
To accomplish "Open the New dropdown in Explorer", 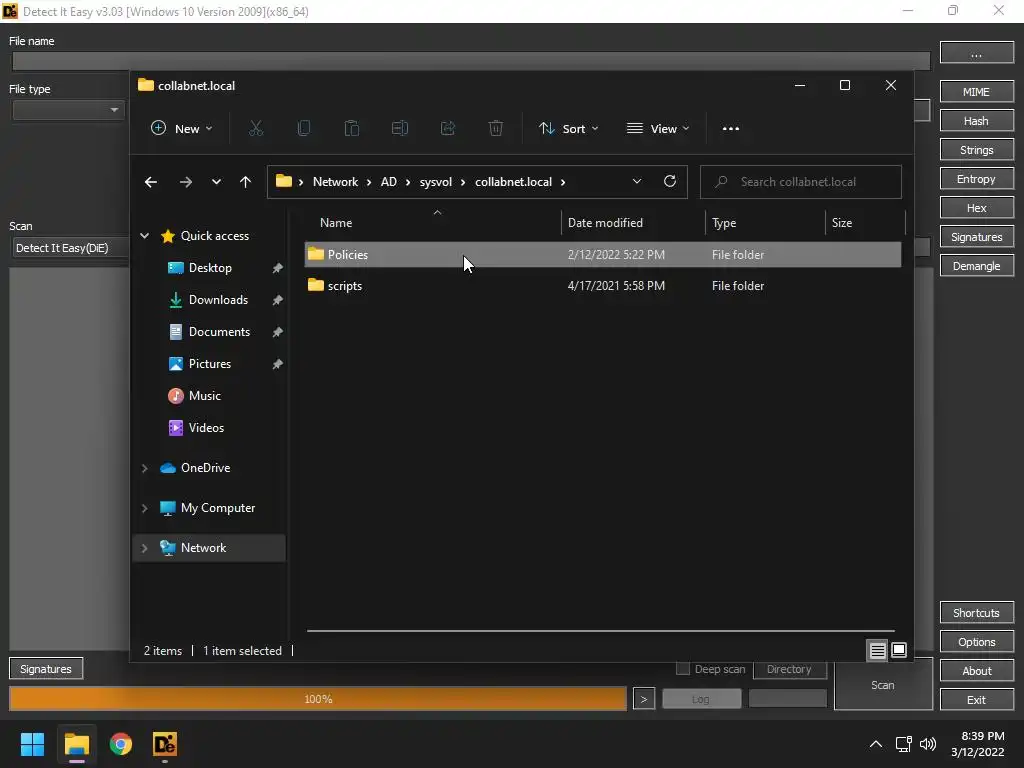I will pyautogui.click(x=182, y=129).
